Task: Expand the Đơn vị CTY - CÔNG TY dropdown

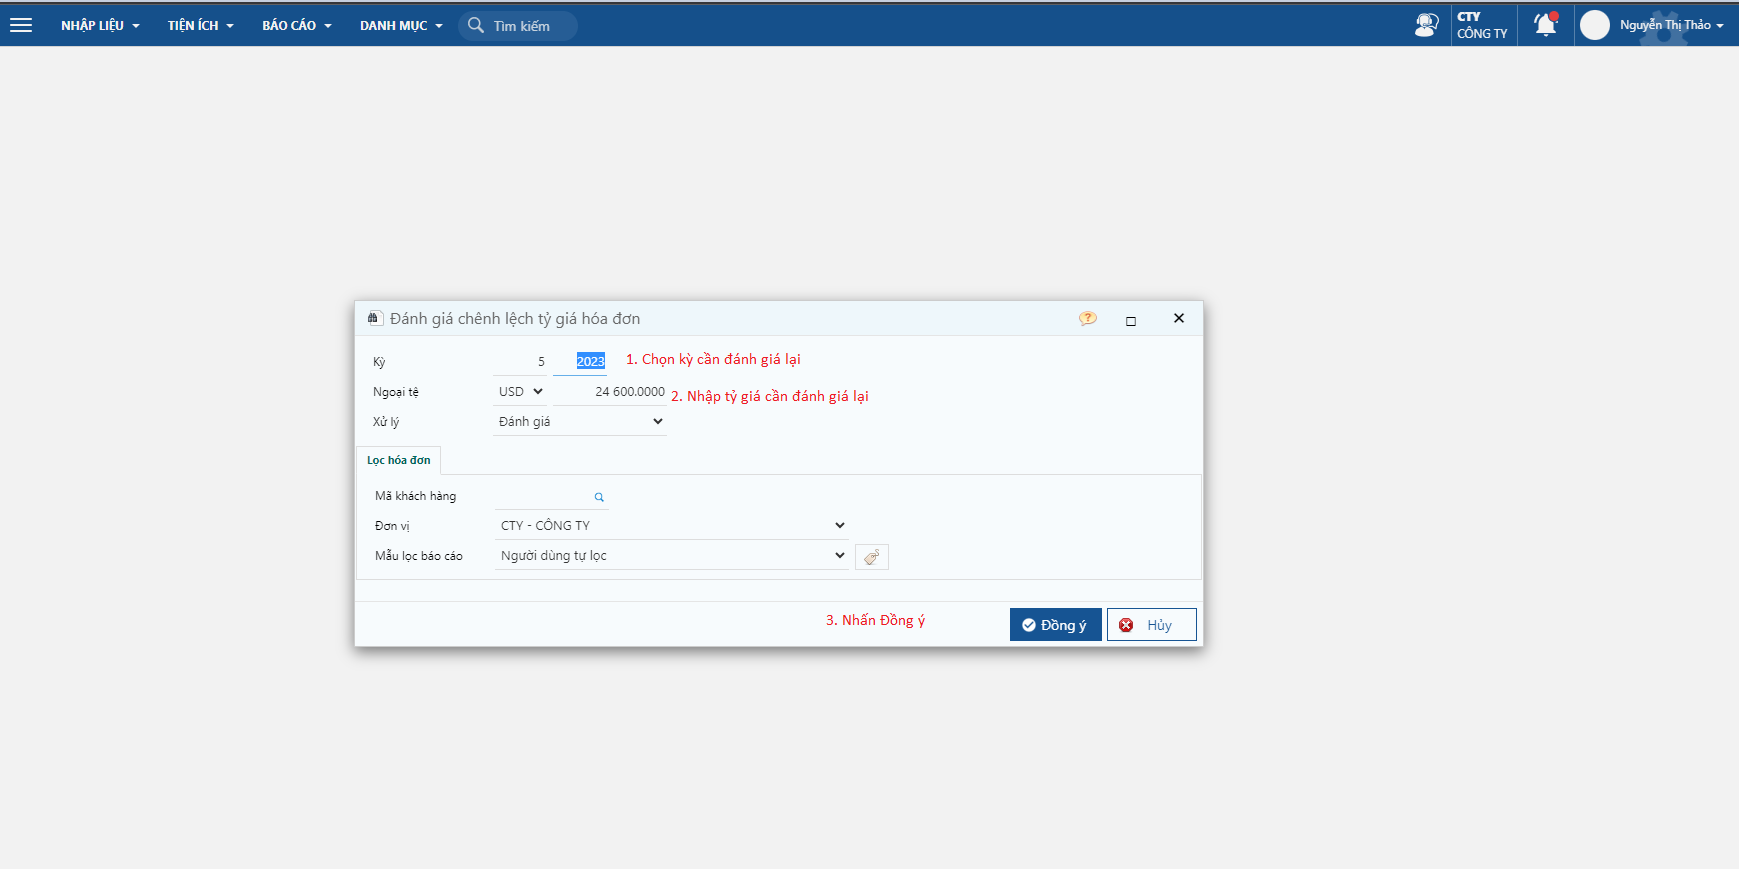Action: coord(672,526)
